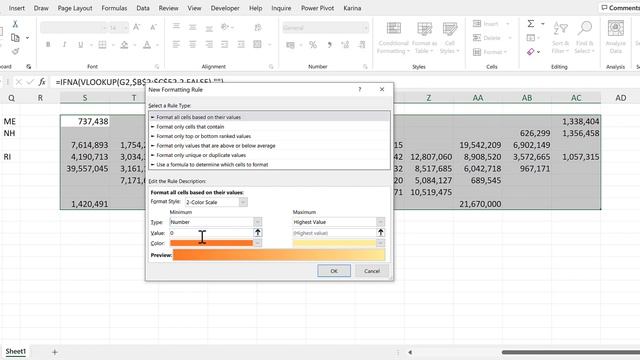Expand the Delete cells dropdown arrow

[x=510, y=38]
